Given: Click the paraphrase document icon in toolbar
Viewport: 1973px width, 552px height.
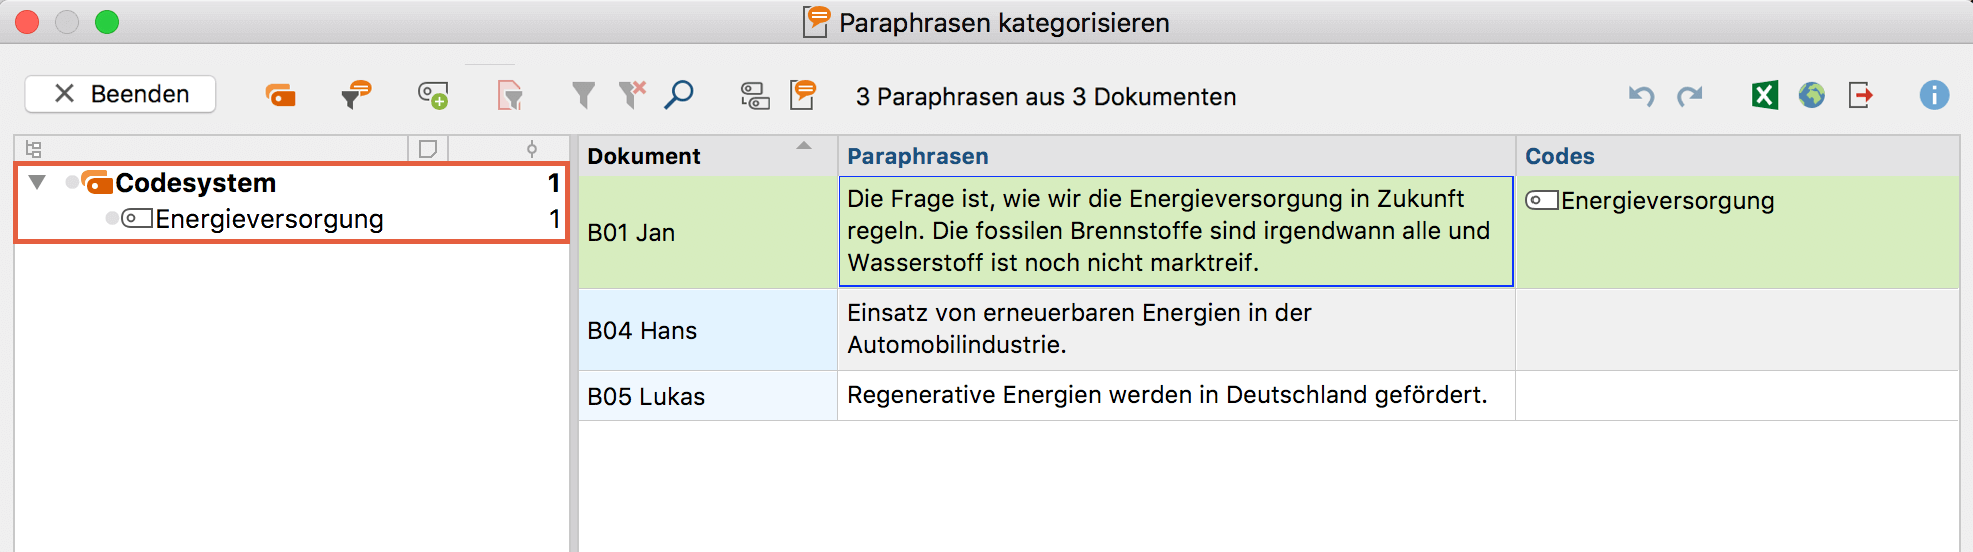Looking at the screenshot, I should point(803,94).
